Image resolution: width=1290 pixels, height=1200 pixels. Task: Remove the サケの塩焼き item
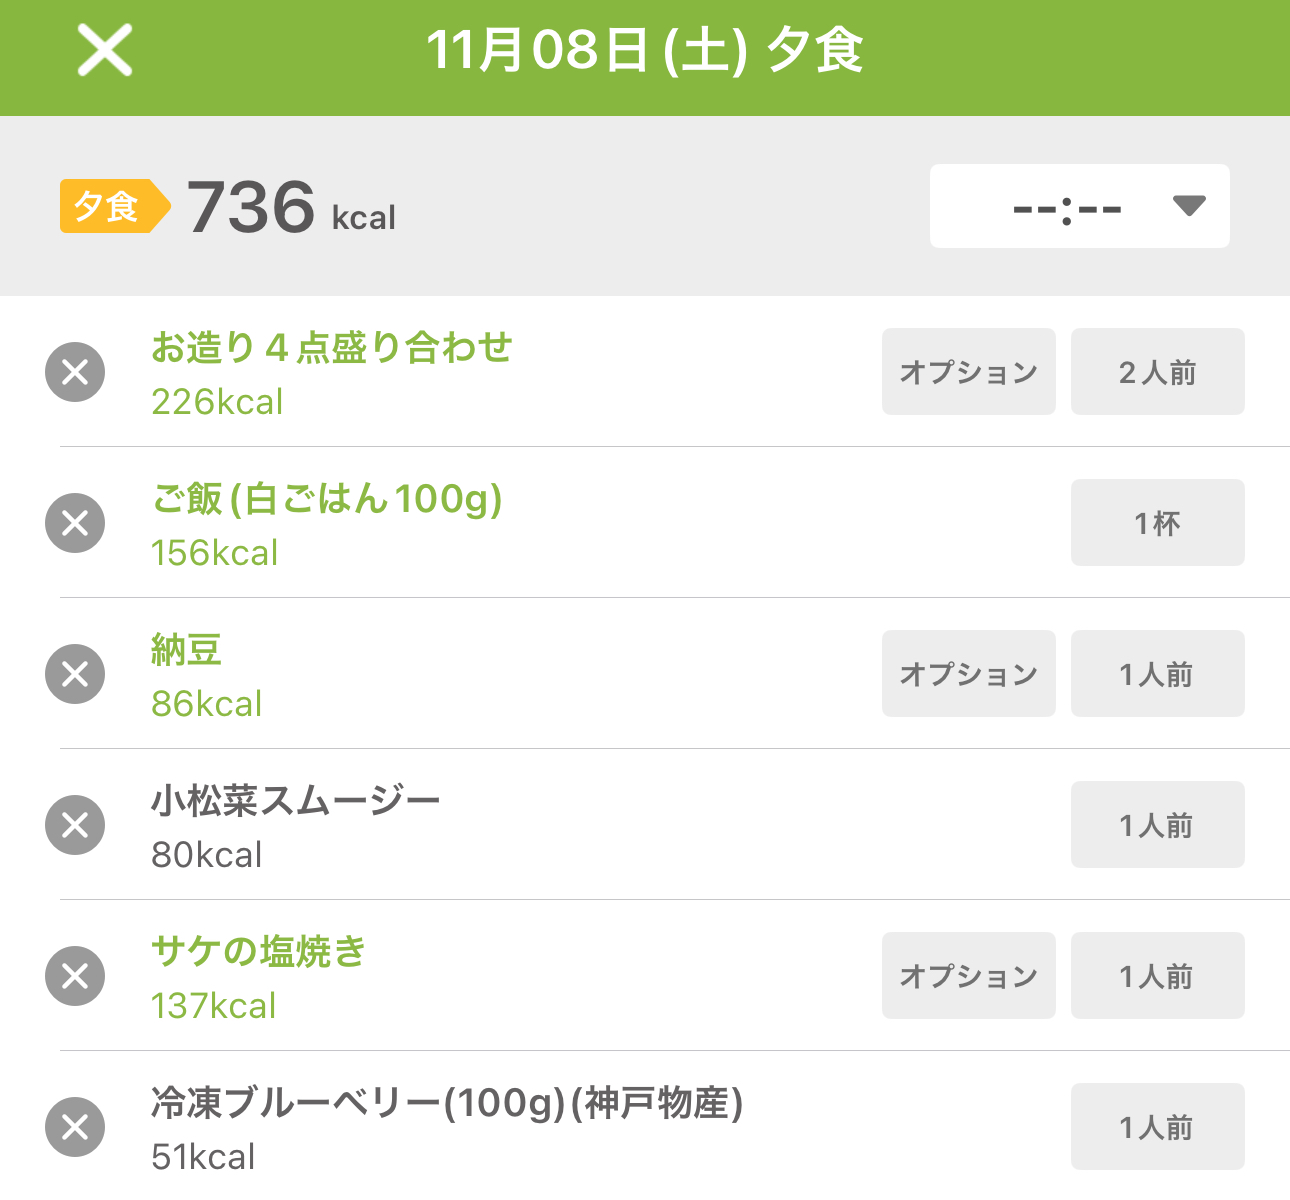(x=75, y=976)
